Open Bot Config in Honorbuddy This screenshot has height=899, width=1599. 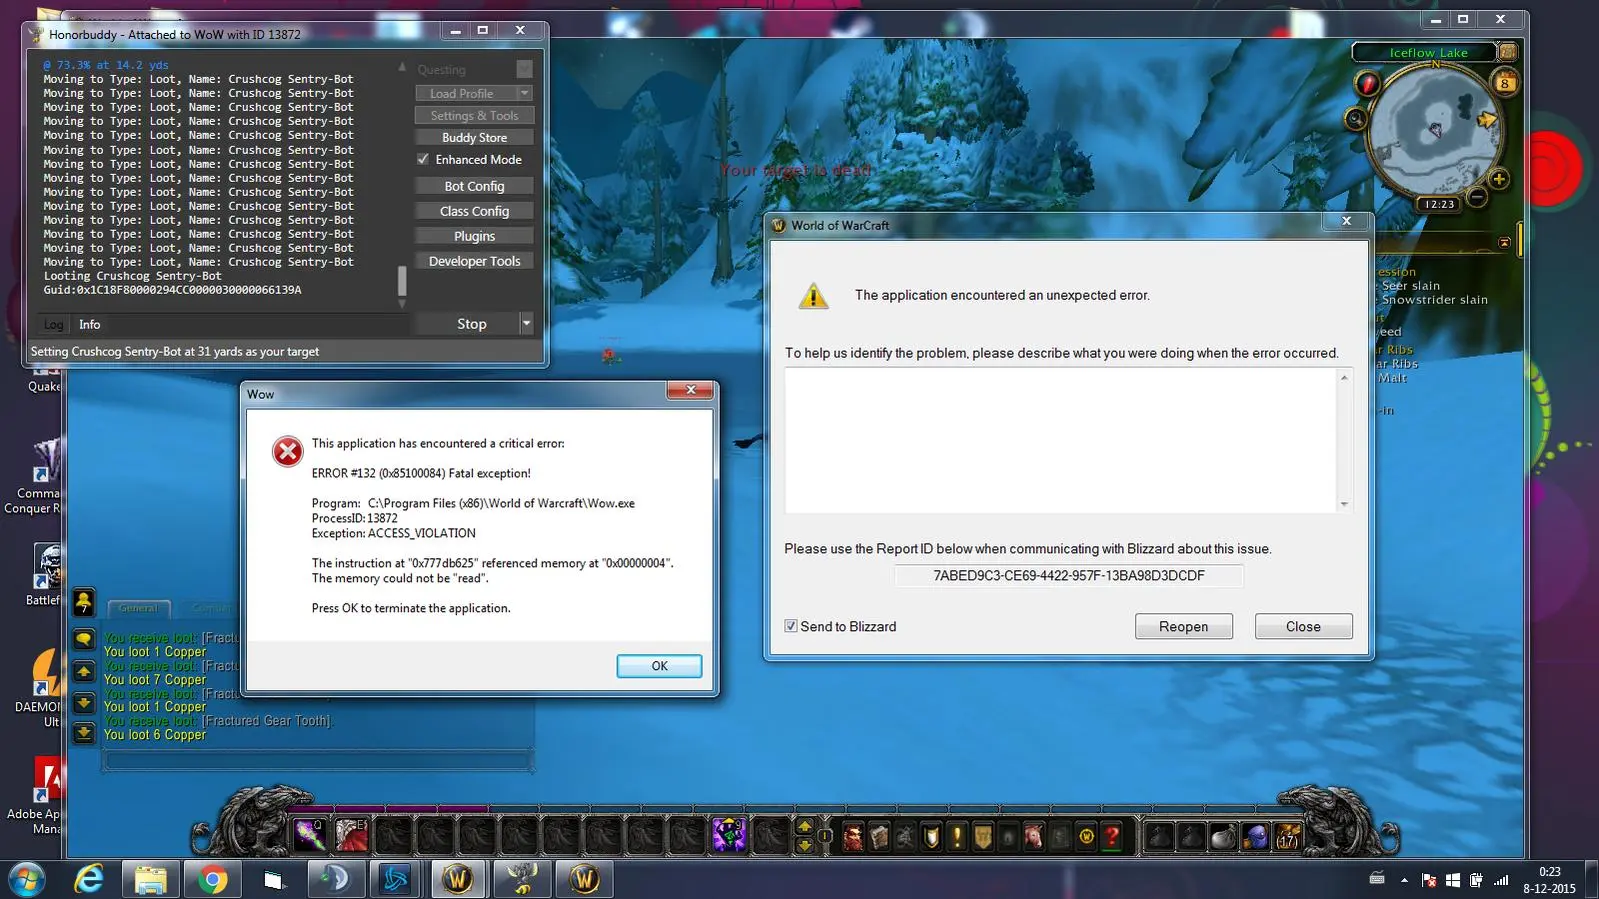pyautogui.click(x=474, y=186)
